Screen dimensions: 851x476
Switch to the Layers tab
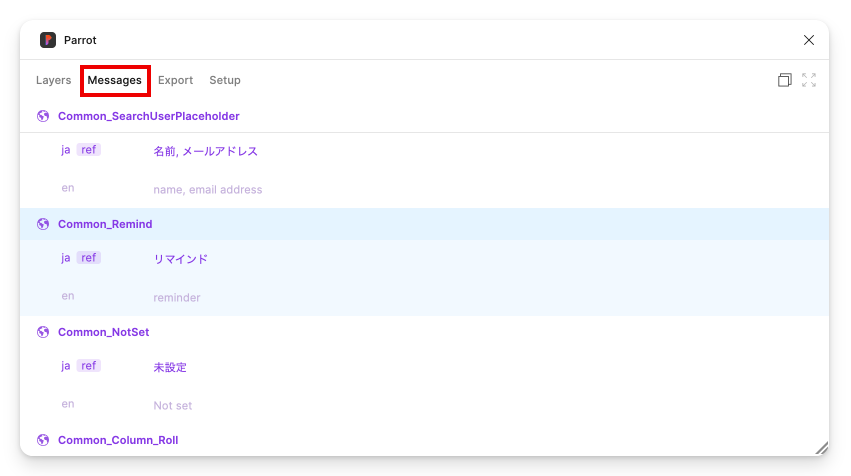point(54,80)
